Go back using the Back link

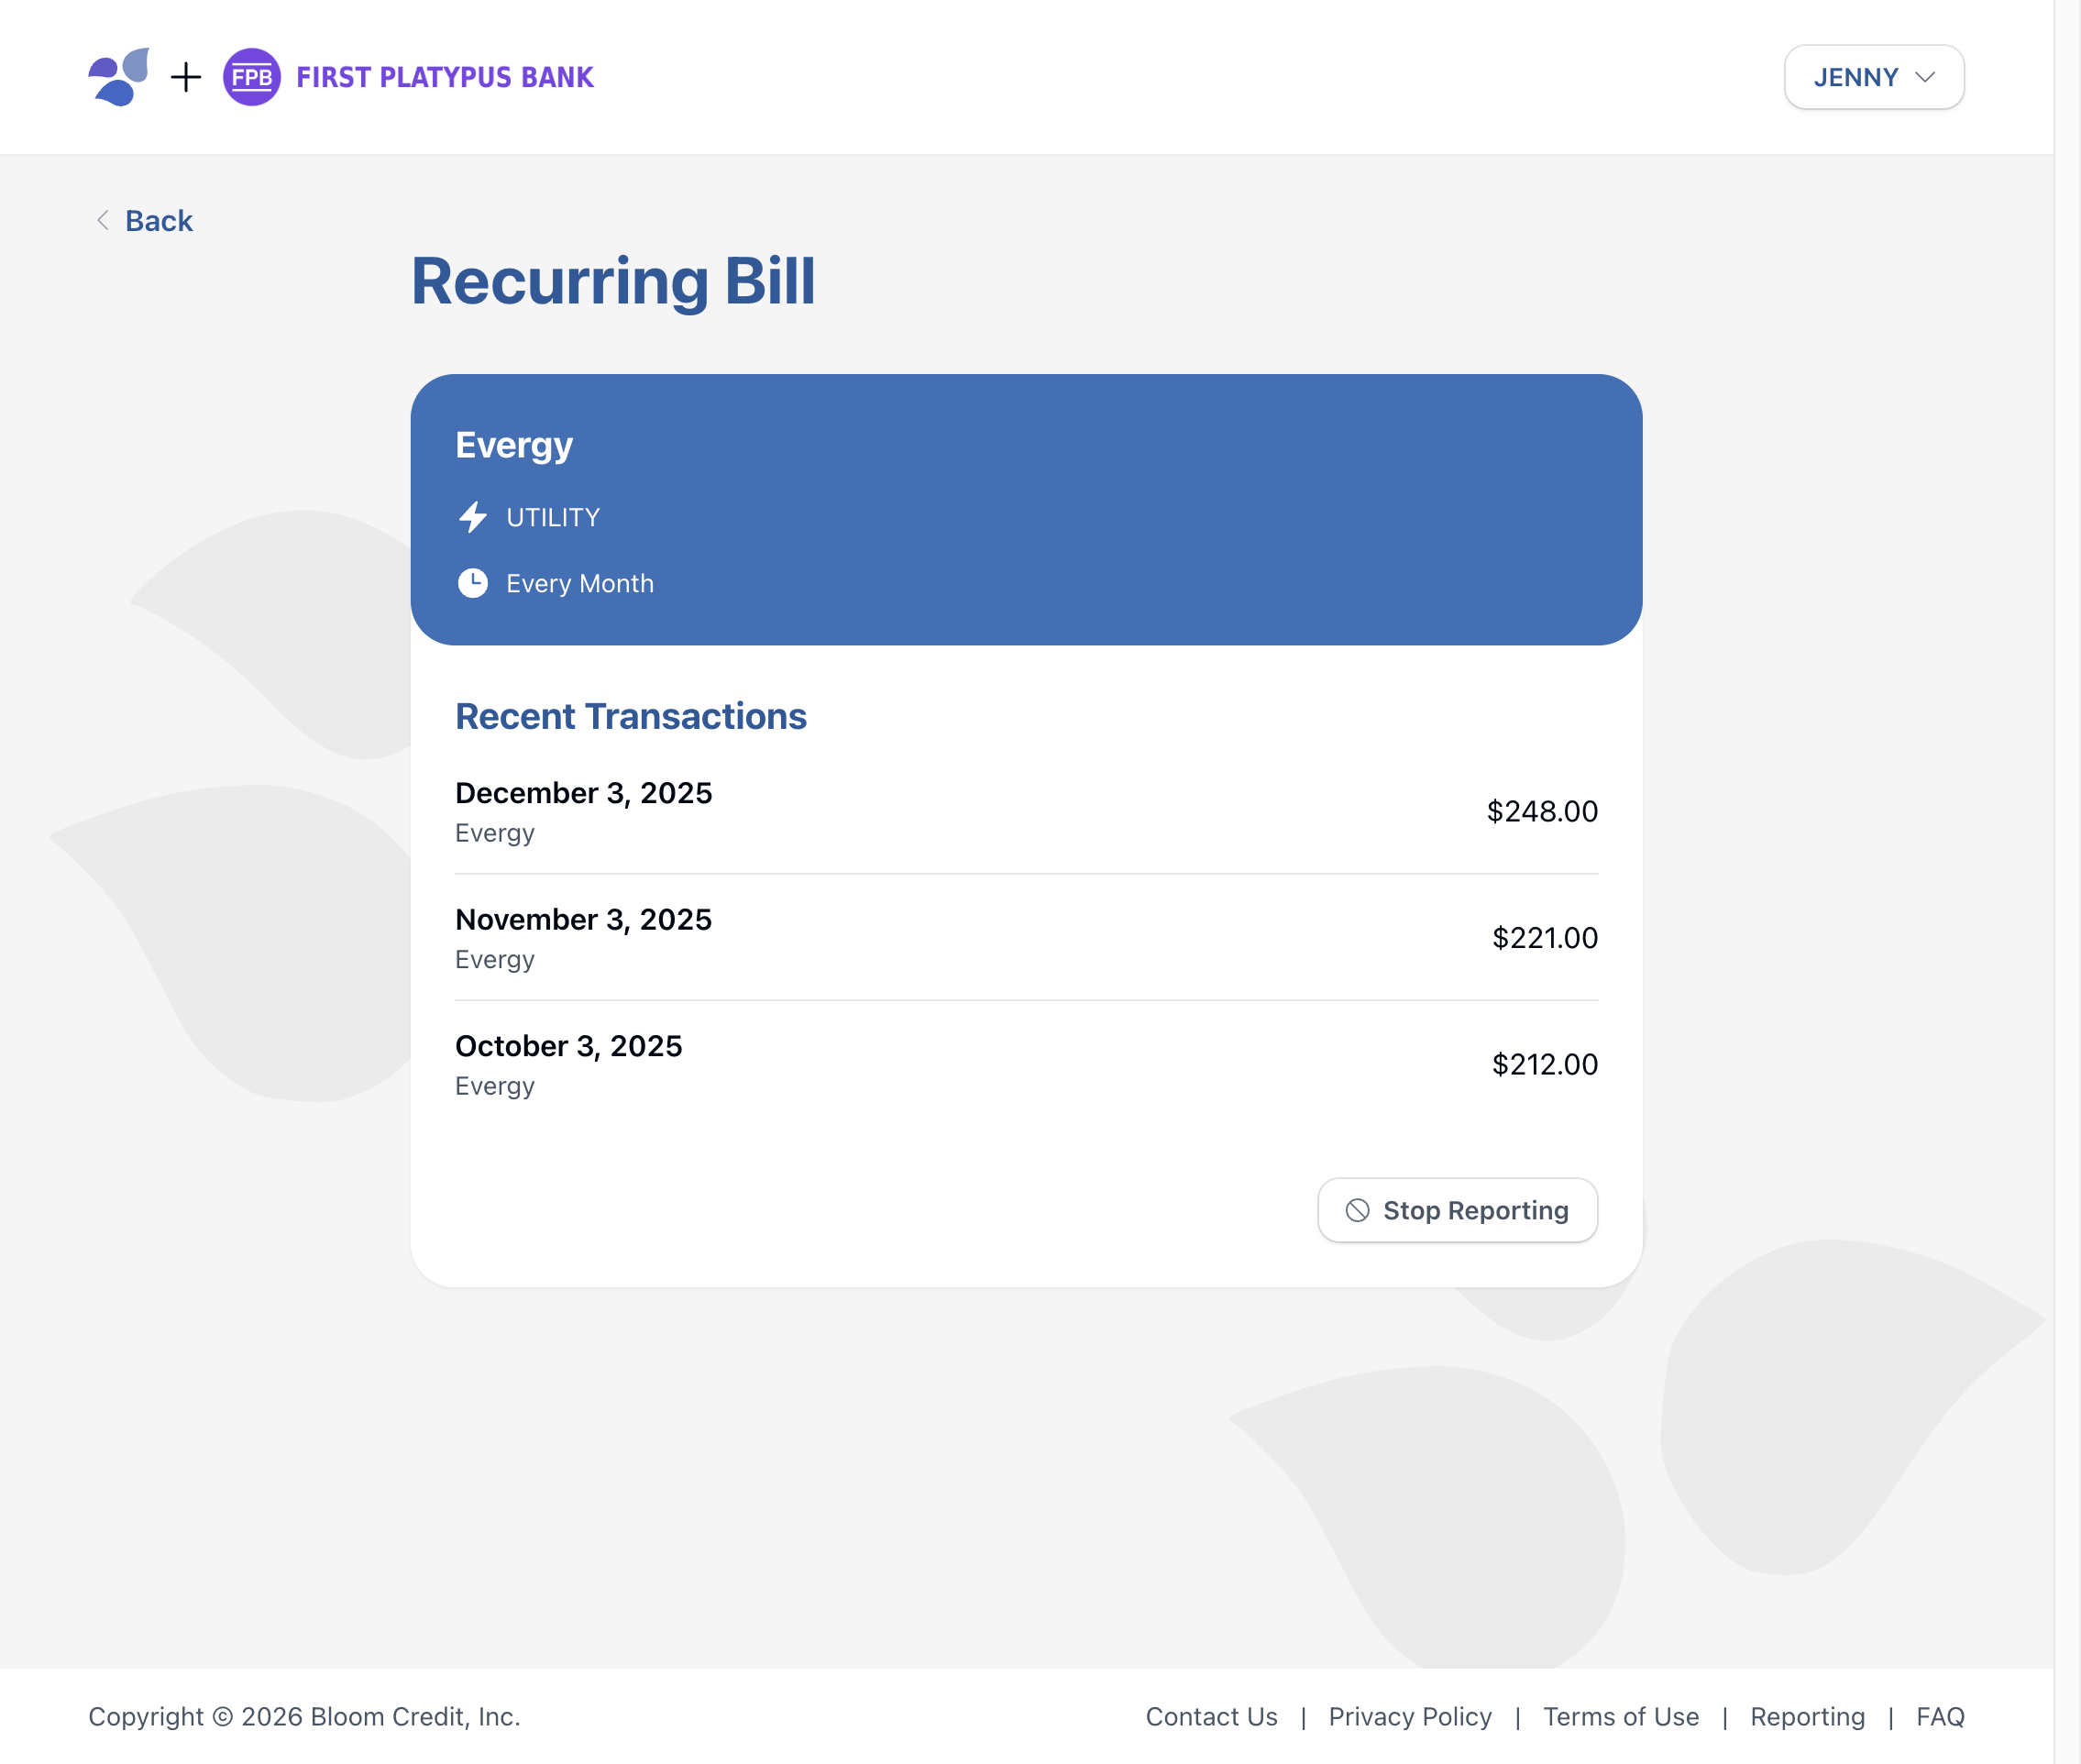[x=158, y=220]
